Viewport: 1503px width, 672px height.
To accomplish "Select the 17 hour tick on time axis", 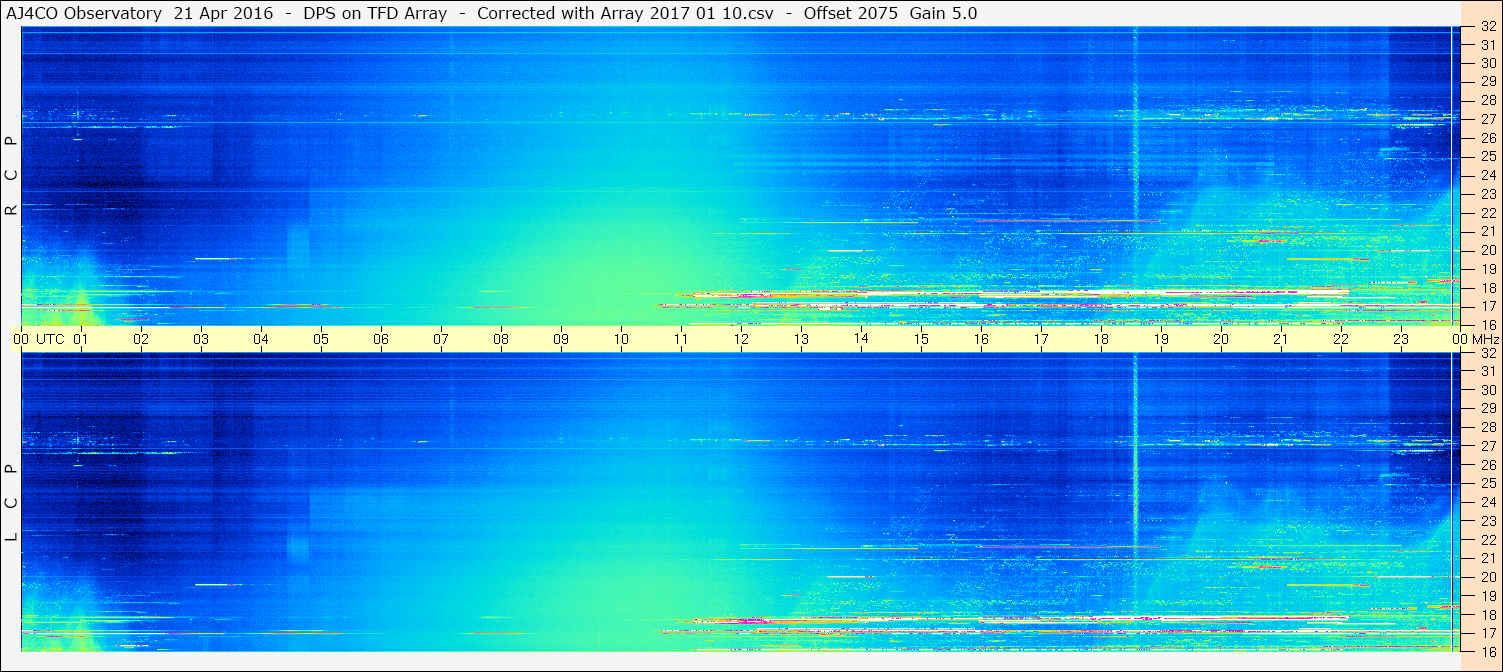I will pos(1041,339).
